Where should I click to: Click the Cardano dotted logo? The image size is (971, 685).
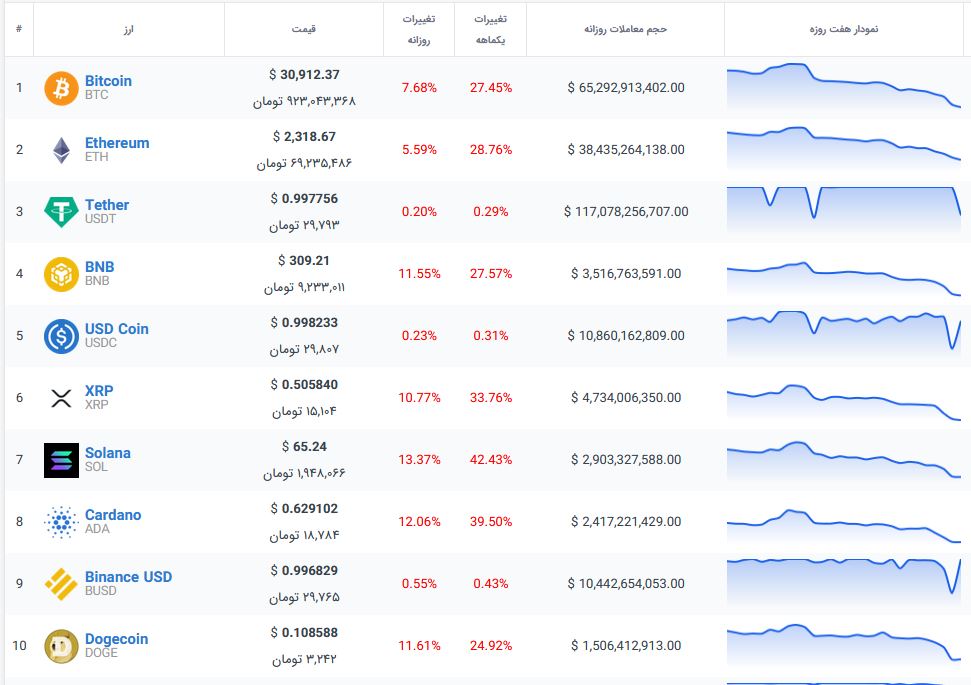[61, 521]
